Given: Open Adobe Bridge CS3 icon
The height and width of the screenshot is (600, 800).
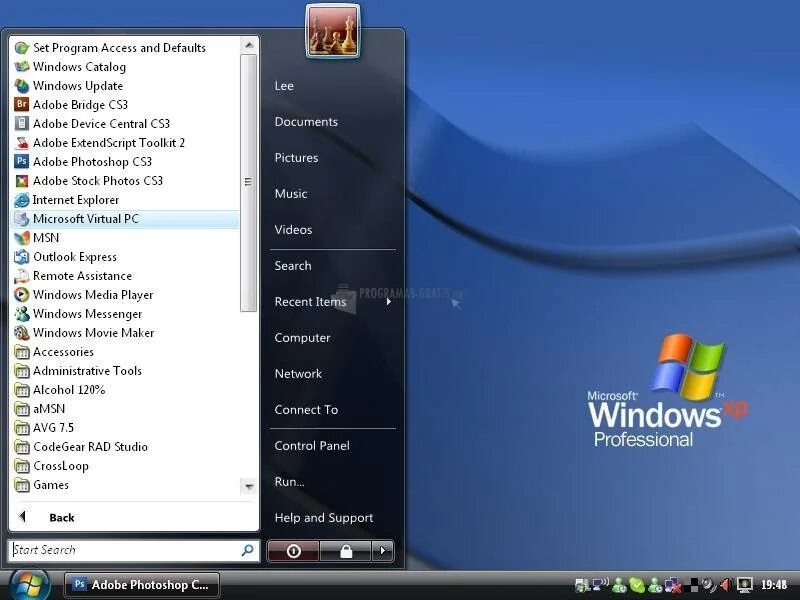Looking at the screenshot, I should pyautogui.click(x=21, y=105).
